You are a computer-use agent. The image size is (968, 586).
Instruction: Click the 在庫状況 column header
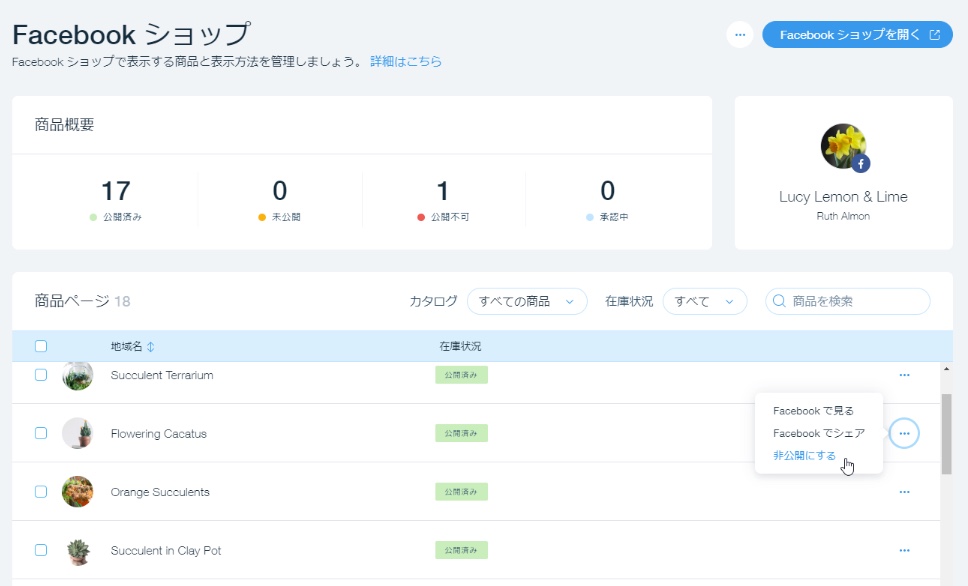click(x=460, y=346)
